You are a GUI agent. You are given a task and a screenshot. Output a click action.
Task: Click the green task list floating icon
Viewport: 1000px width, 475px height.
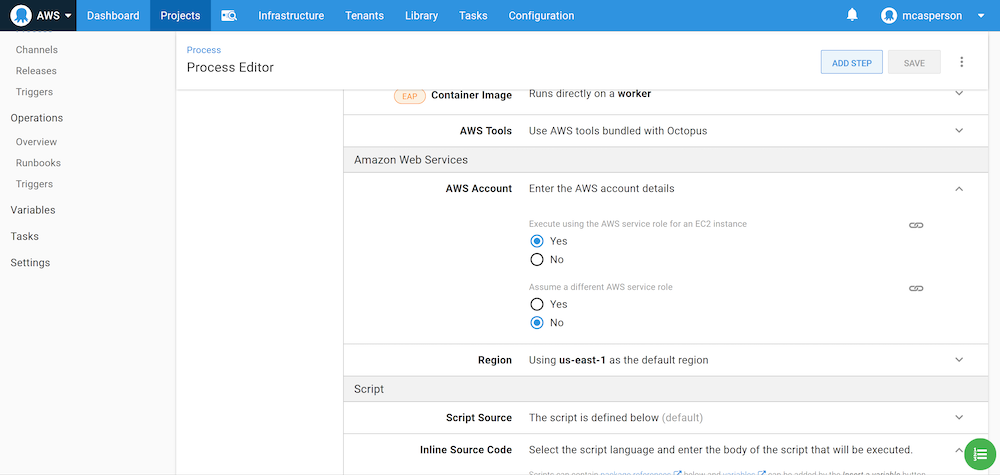(x=980, y=454)
